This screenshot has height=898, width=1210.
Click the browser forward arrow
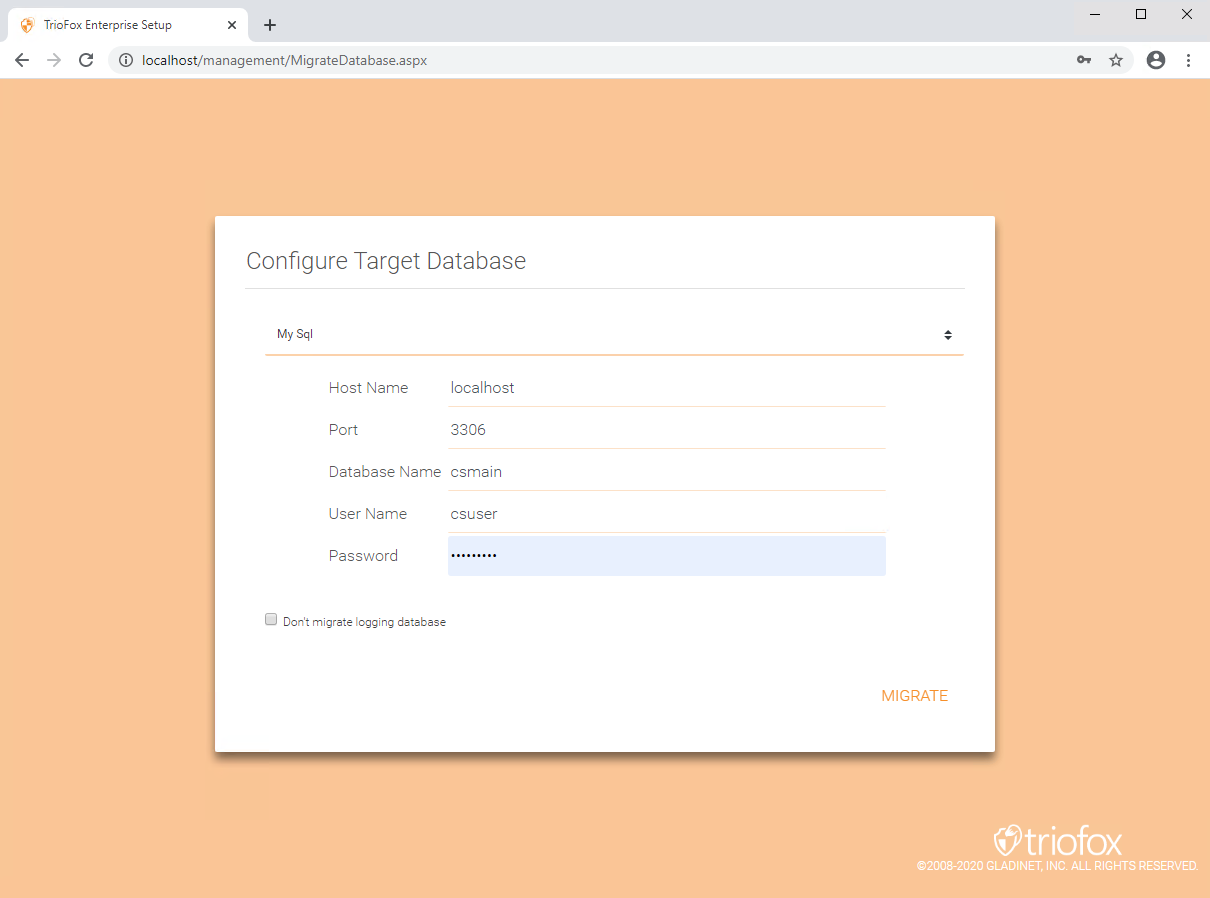click(x=54, y=60)
